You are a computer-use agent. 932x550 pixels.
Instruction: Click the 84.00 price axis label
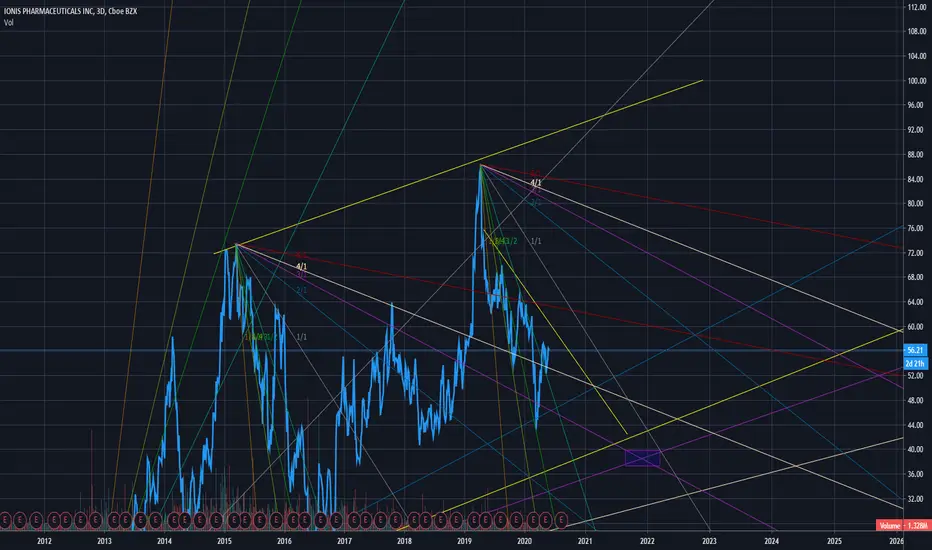(x=917, y=179)
